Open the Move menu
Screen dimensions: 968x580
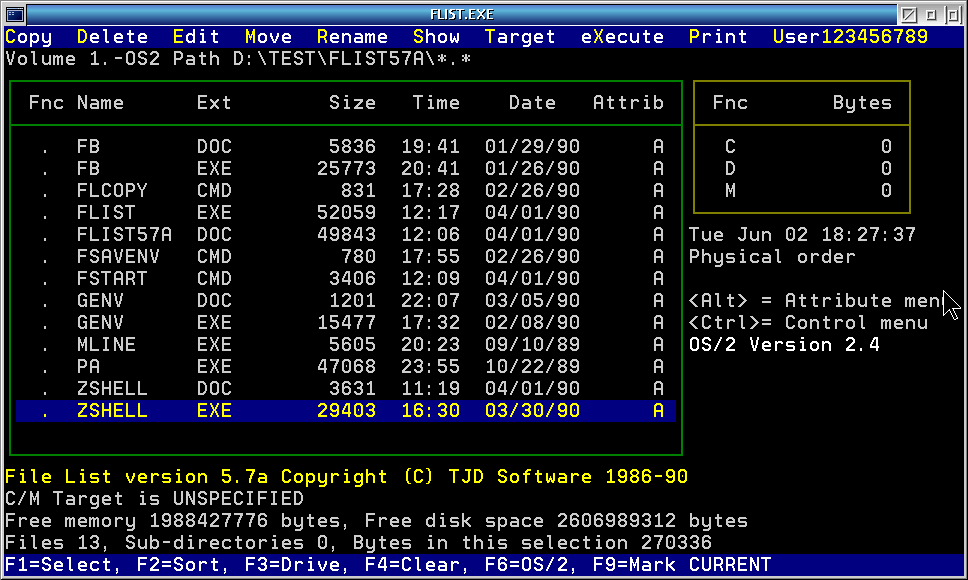[269, 37]
